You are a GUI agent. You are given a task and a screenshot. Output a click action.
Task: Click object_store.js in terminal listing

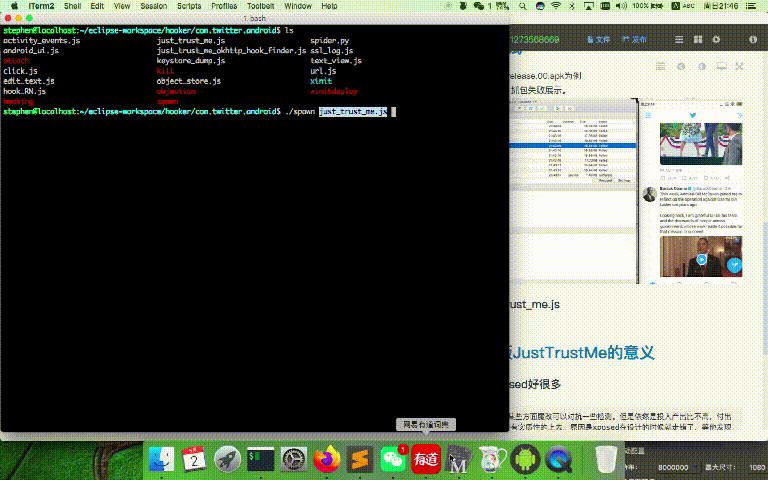189,81
